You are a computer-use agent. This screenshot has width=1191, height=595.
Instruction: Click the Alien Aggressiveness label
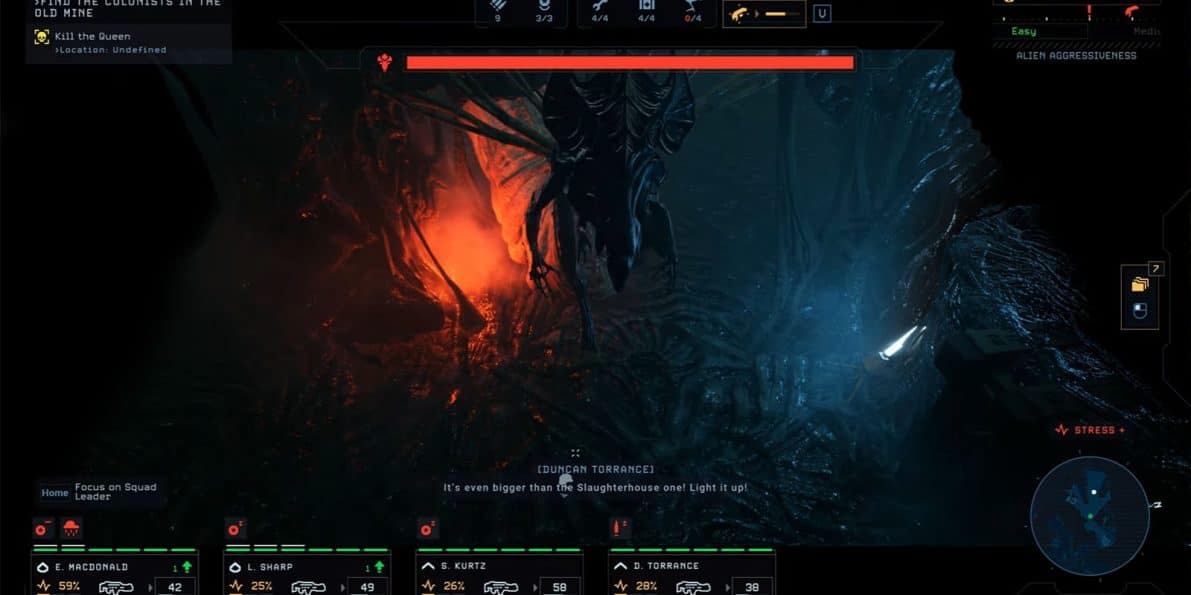pos(1076,56)
